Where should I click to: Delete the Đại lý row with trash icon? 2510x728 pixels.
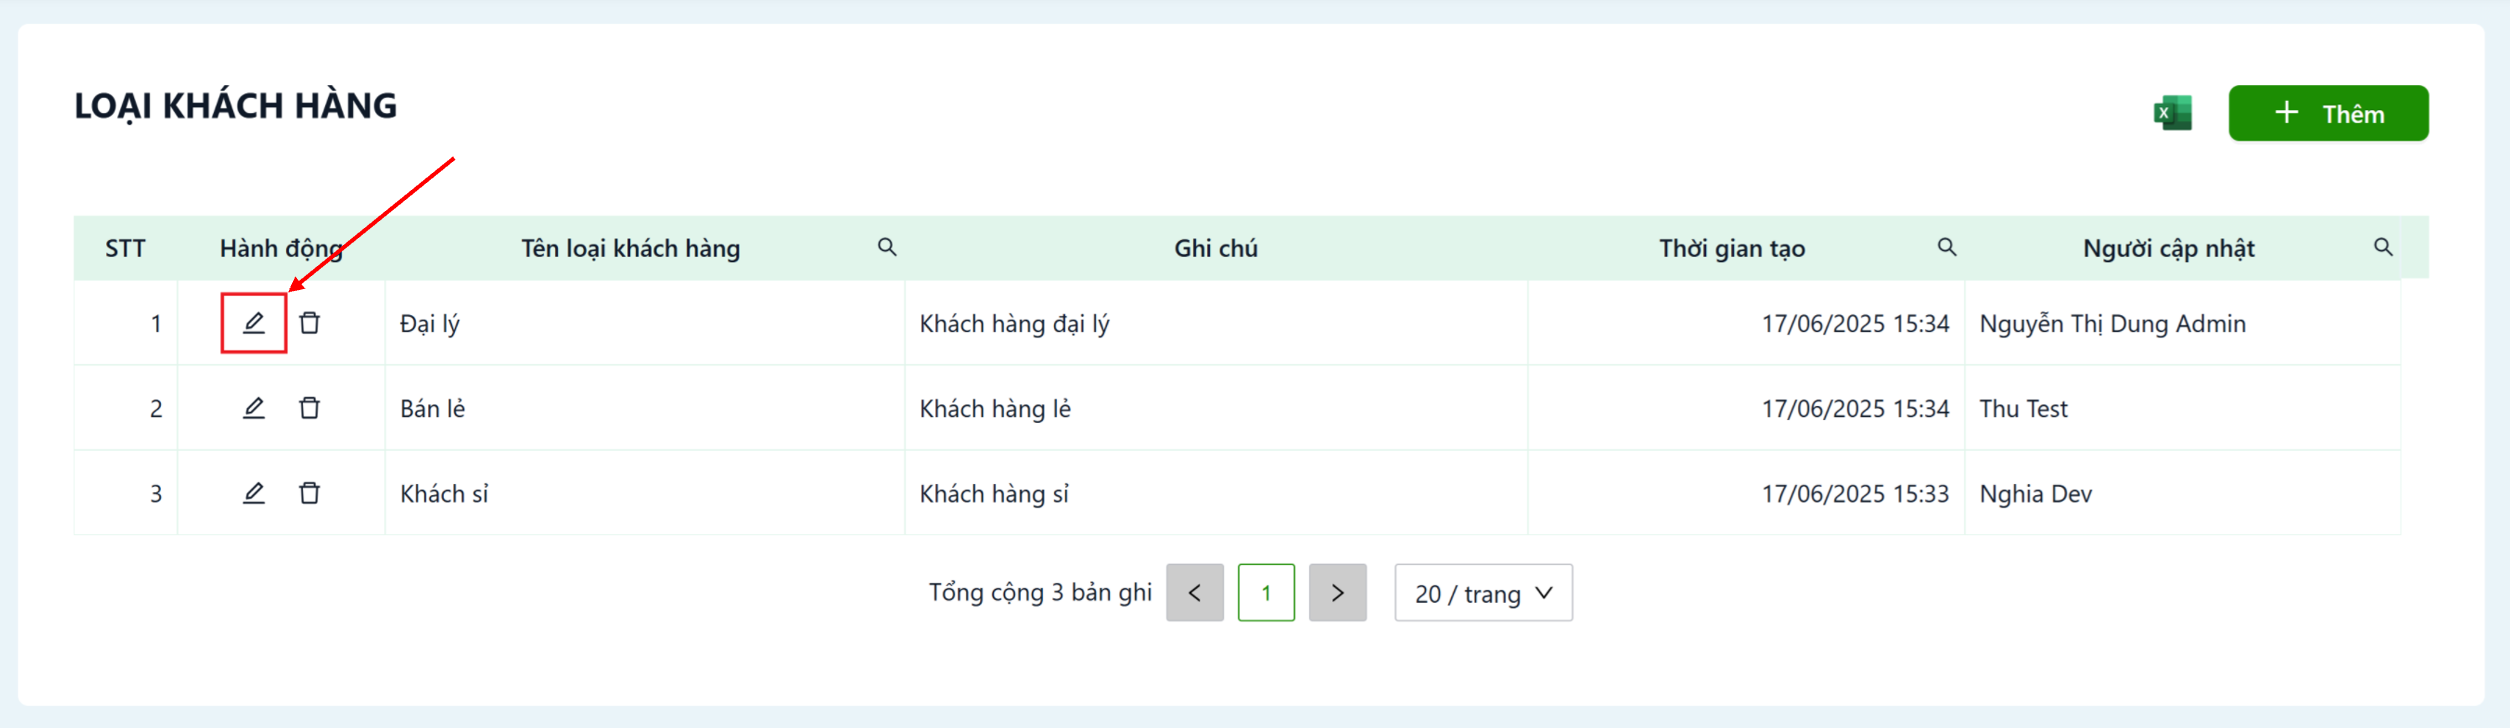click(310, 323)
